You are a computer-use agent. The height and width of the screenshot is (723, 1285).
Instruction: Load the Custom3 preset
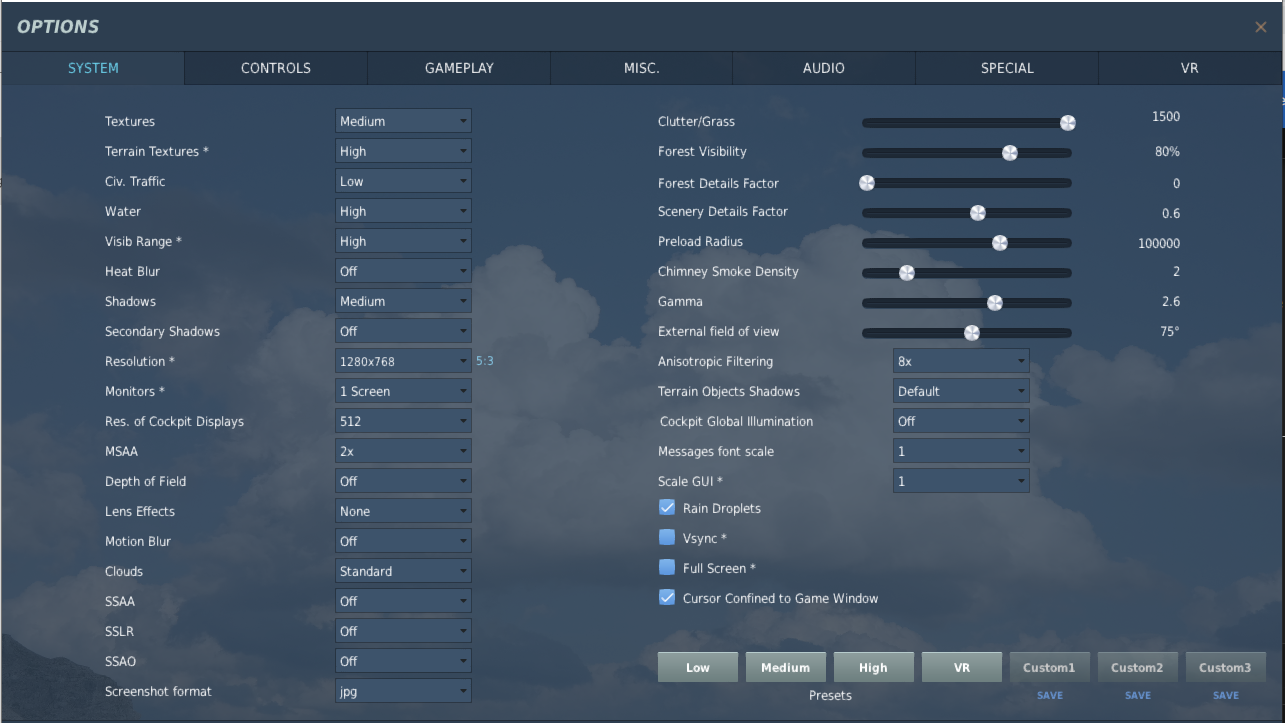(x=1225, y=667)
